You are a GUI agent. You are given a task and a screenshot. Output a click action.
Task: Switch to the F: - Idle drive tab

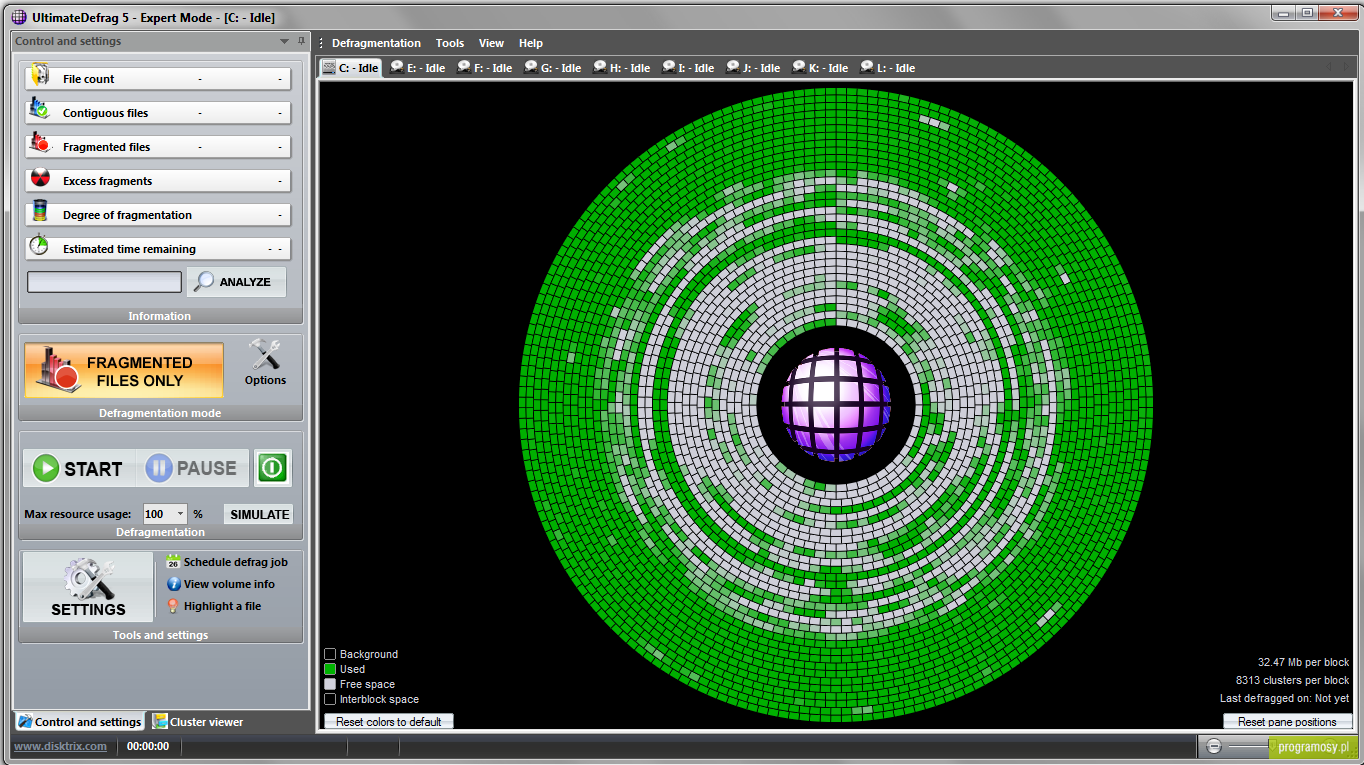click(x=485, y=68)
